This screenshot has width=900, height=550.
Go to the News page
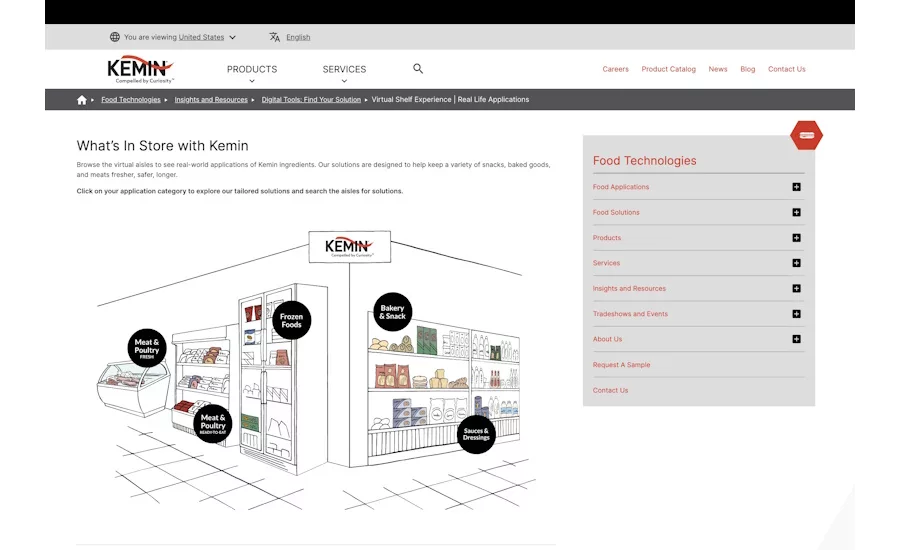tap(717, 69)
